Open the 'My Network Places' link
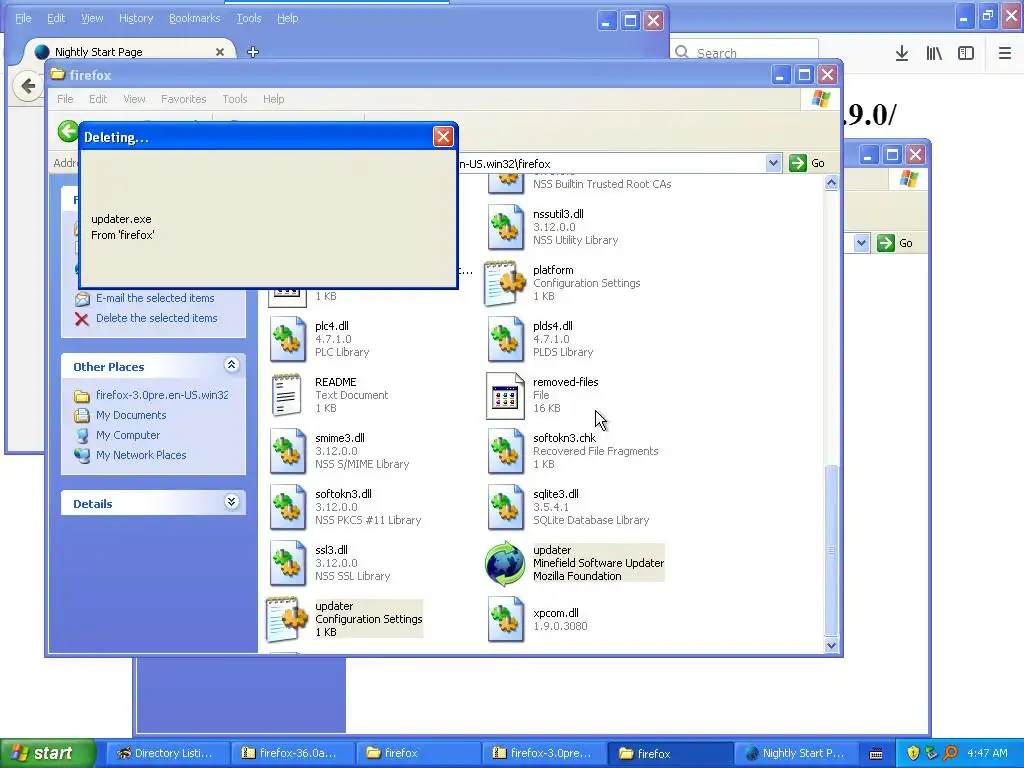Image resolution: width=1024 pixels, height=768 pixels. click(x=141, y=455)
